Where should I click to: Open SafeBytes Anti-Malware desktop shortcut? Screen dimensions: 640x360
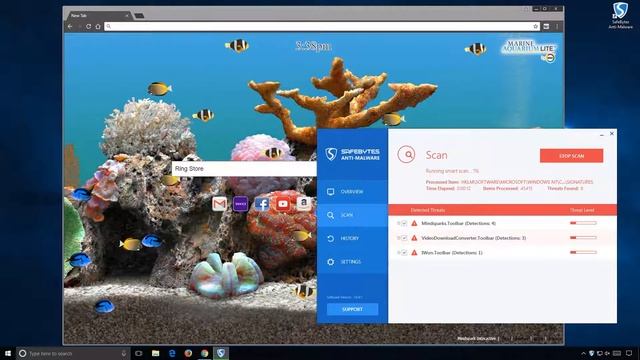(x=620, y=16)
